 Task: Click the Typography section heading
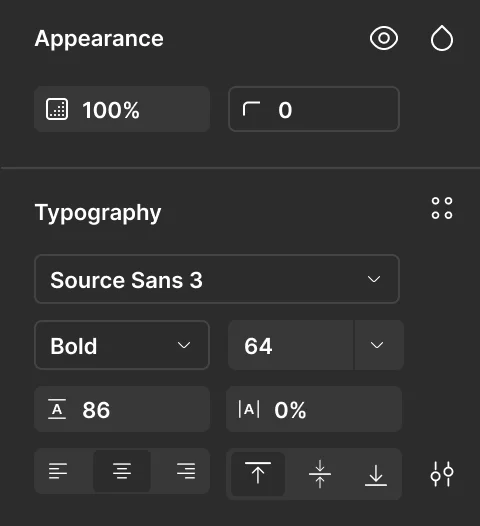(x=98, y=213)
